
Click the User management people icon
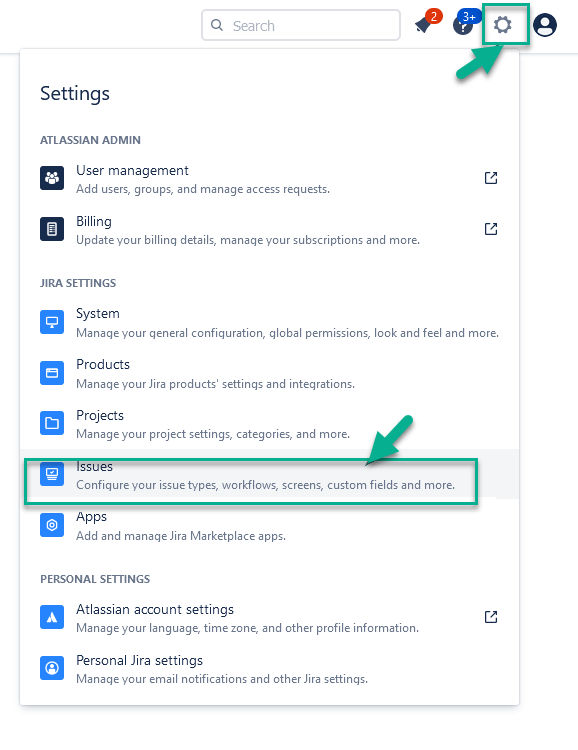tap(52, 178)
